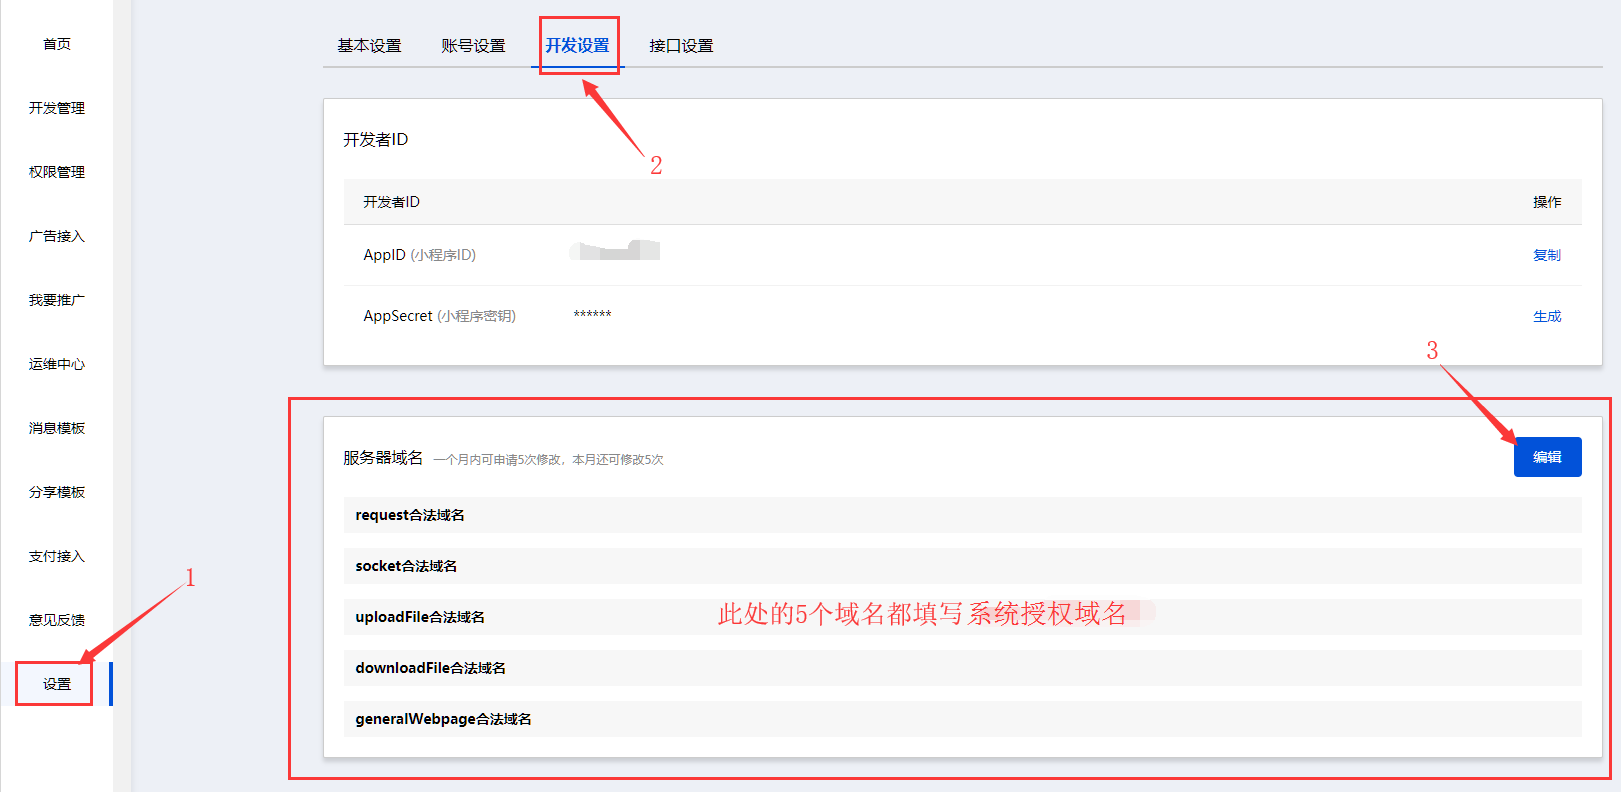Copy the AppID with 复制 link
Viewport: 1621px width, 792px height.
(1547, 255)
